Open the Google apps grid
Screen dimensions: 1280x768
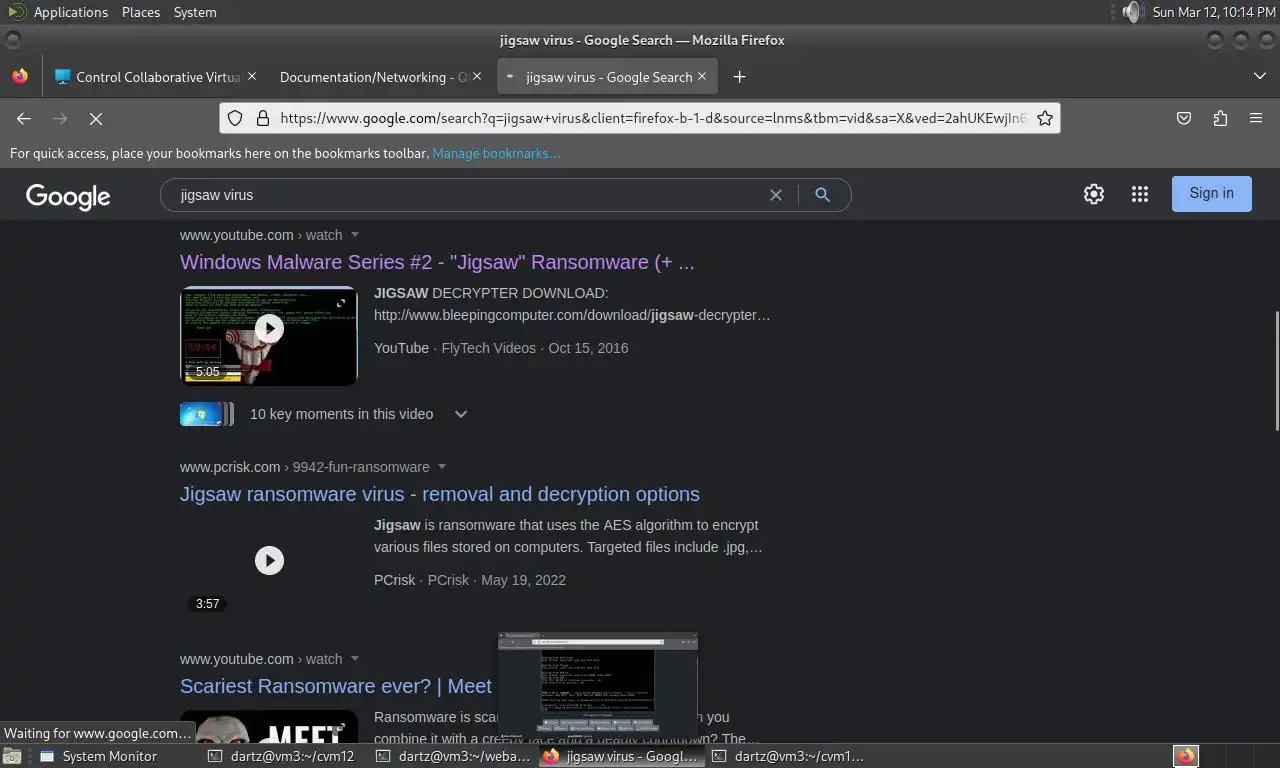click(x=1140, y=194)
